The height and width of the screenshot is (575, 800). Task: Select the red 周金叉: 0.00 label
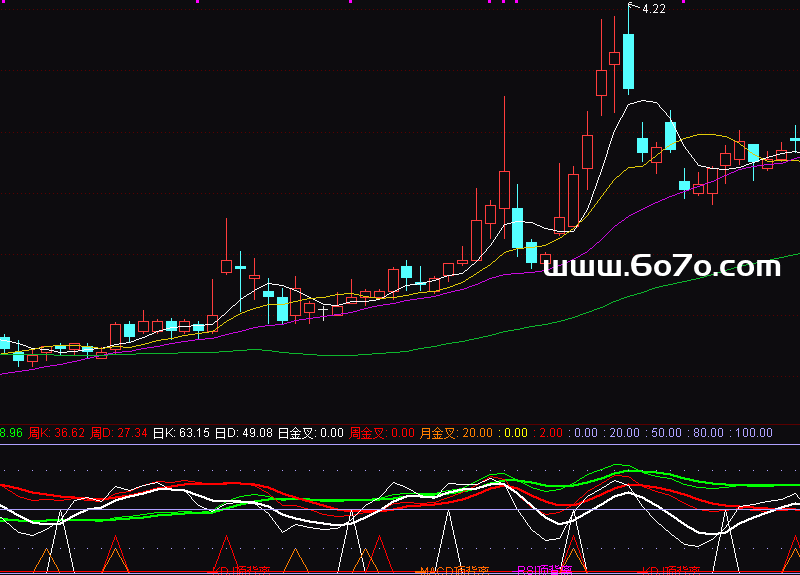pyautogui.click(x=382, y=433)
